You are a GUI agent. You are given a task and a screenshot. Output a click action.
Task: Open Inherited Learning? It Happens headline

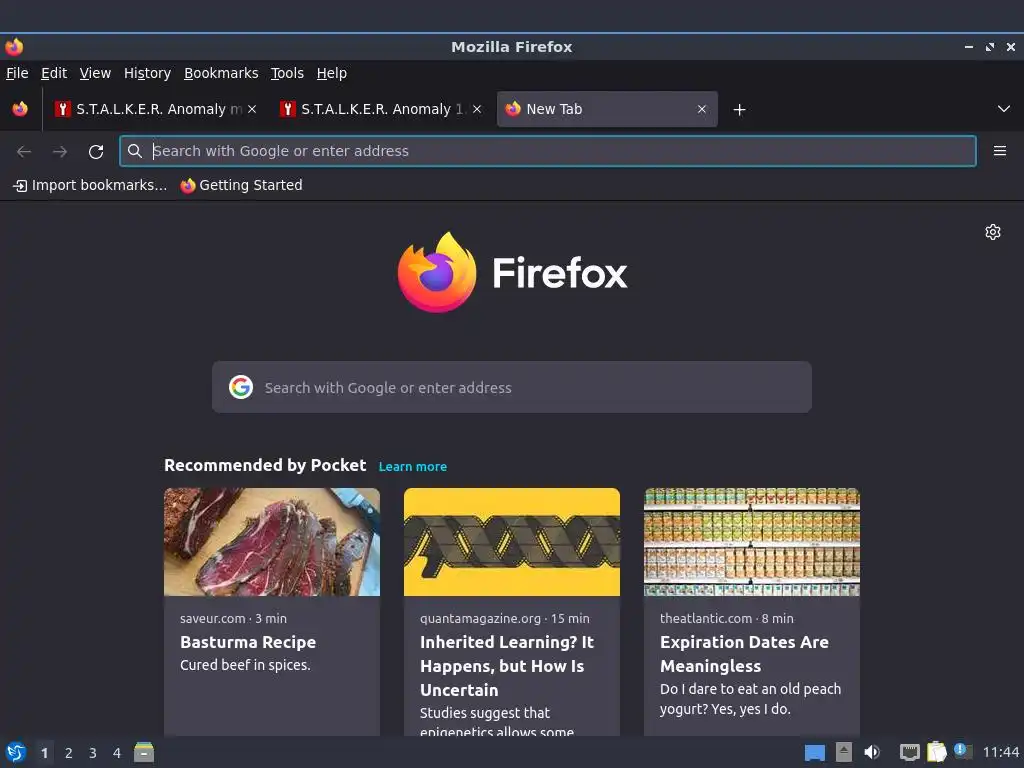tap(507, 665)
